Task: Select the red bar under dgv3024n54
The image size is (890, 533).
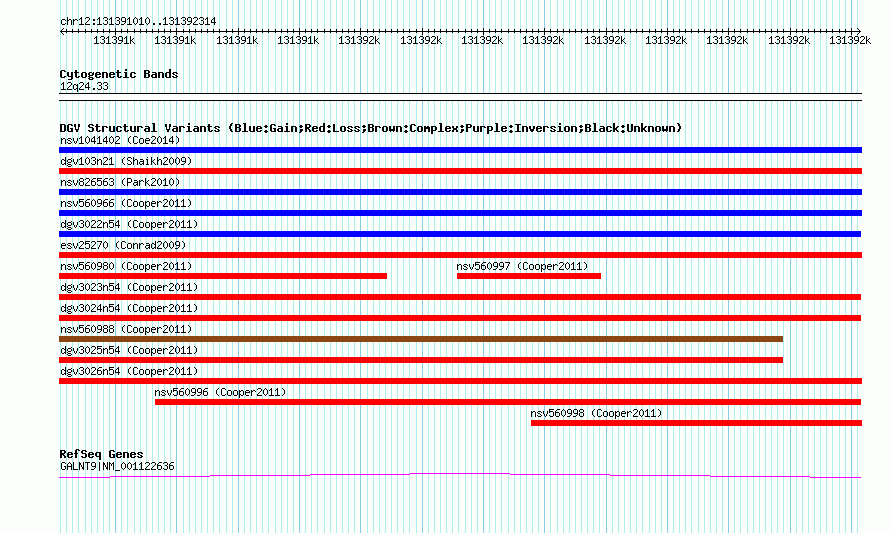Action: coord(460,318)
